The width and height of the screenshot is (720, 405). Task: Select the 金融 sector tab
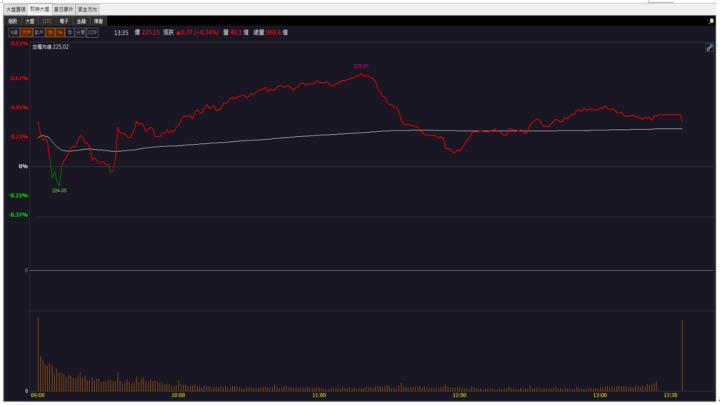coord(81,20)
